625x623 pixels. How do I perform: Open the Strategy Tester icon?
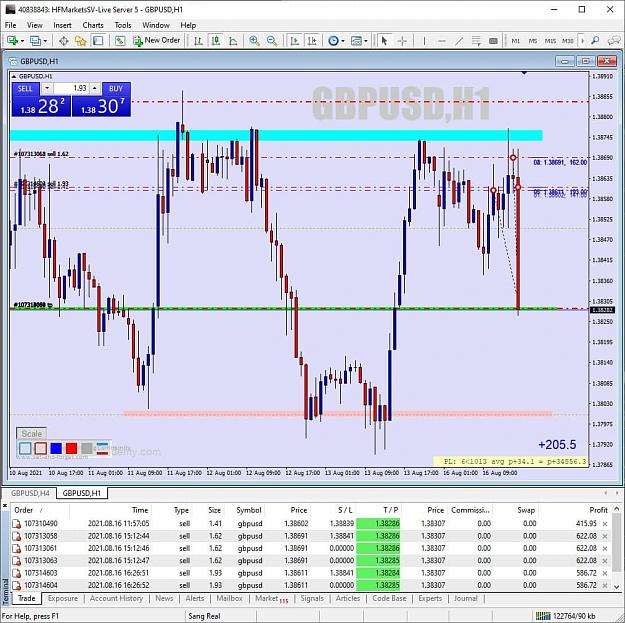coord(120,41)
